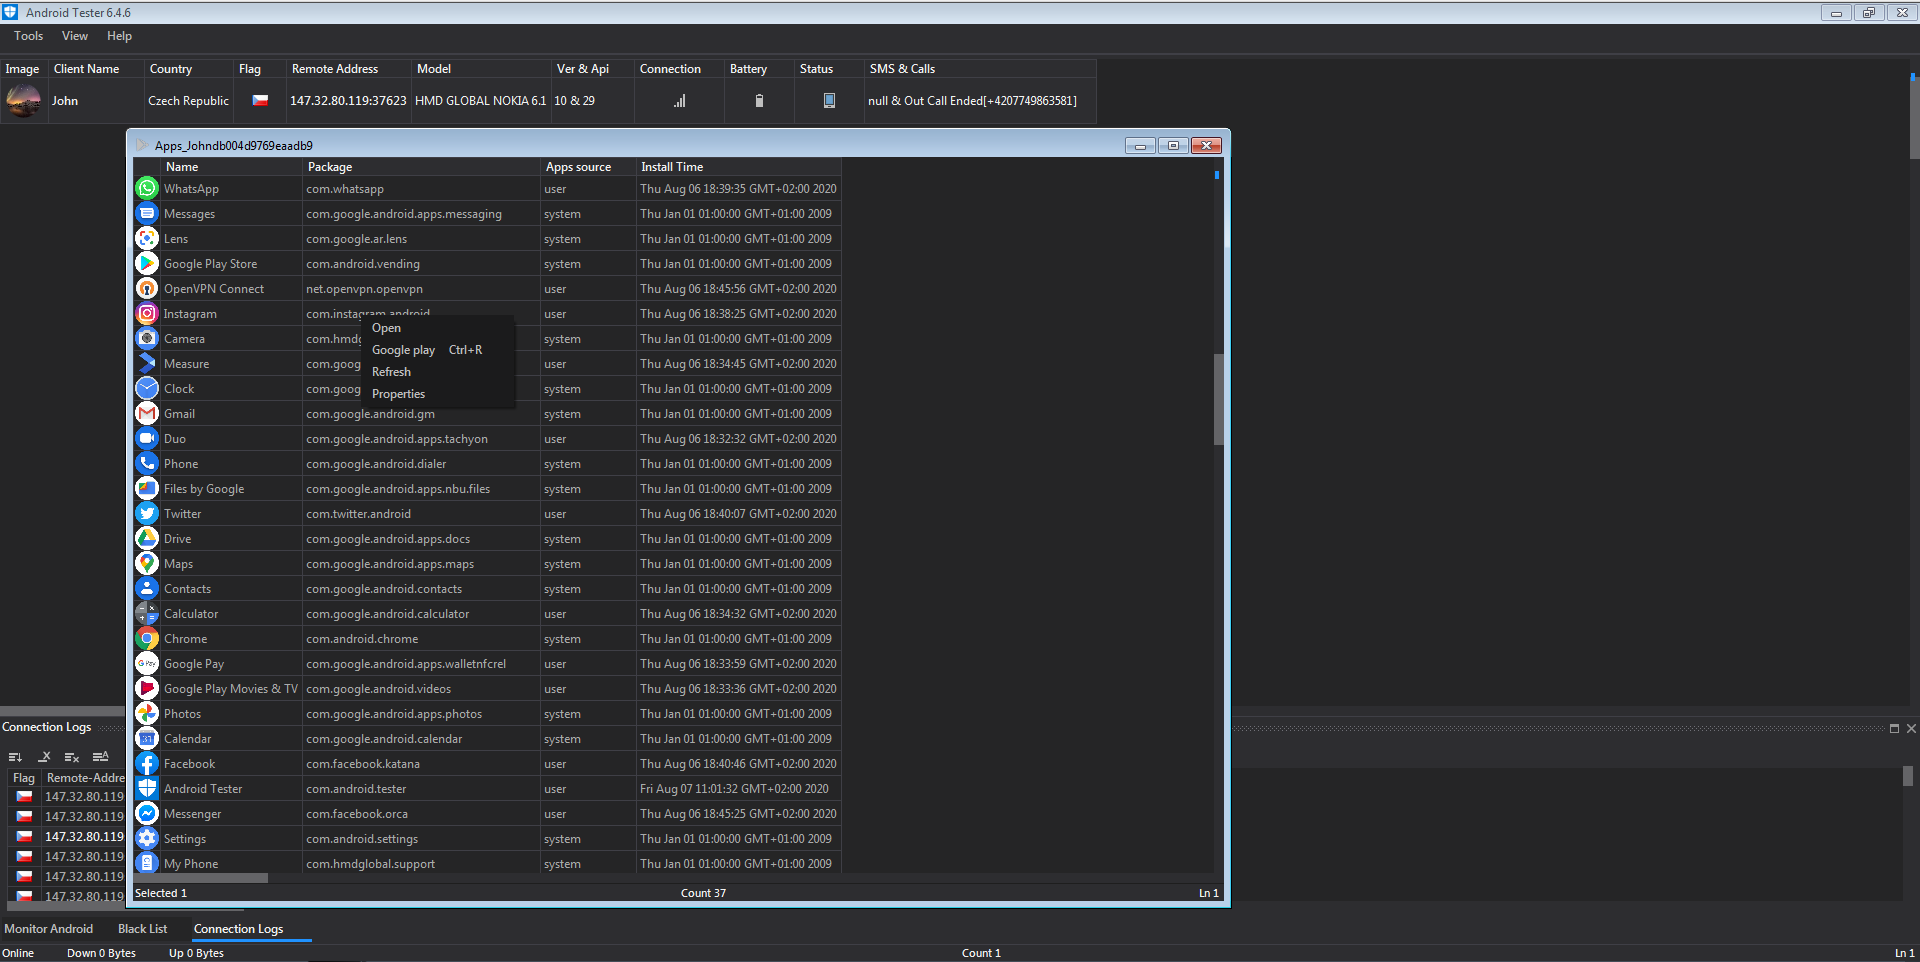The height and width of the screenshot is (962, 1920).
Task: Click the Facebook app icon
Action: point(147,763)
